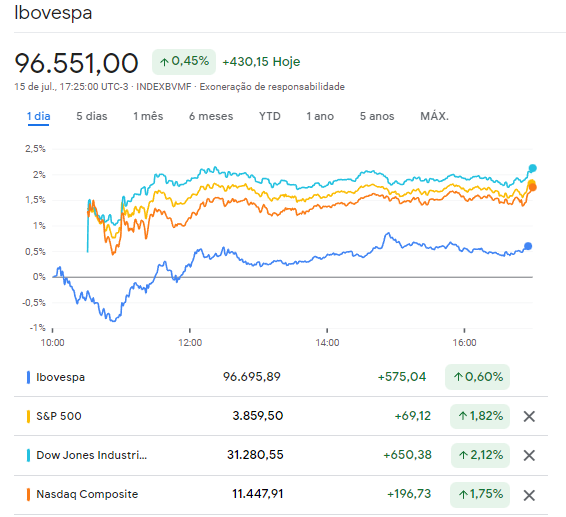Screen dimensions: 566x517
Task: Click the Ibovespa page title
Action: click(53, 13)
